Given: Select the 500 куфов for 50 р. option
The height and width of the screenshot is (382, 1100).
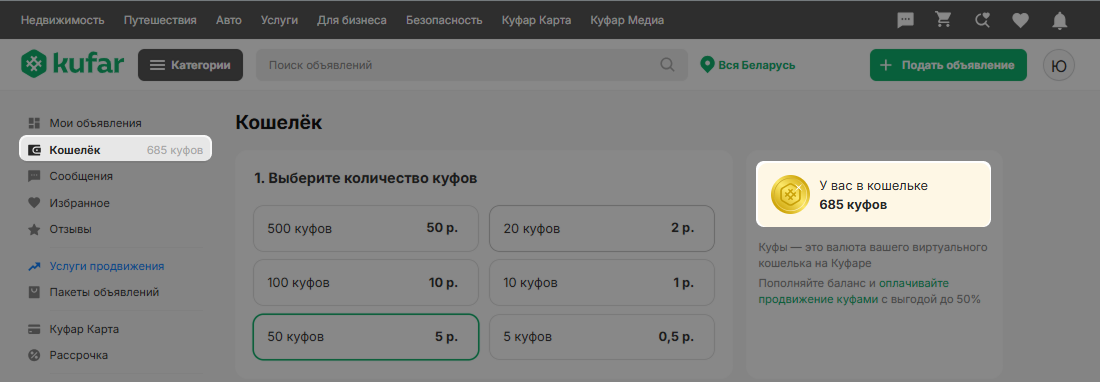Looking at the screenshot, I should tap(365, 228).
